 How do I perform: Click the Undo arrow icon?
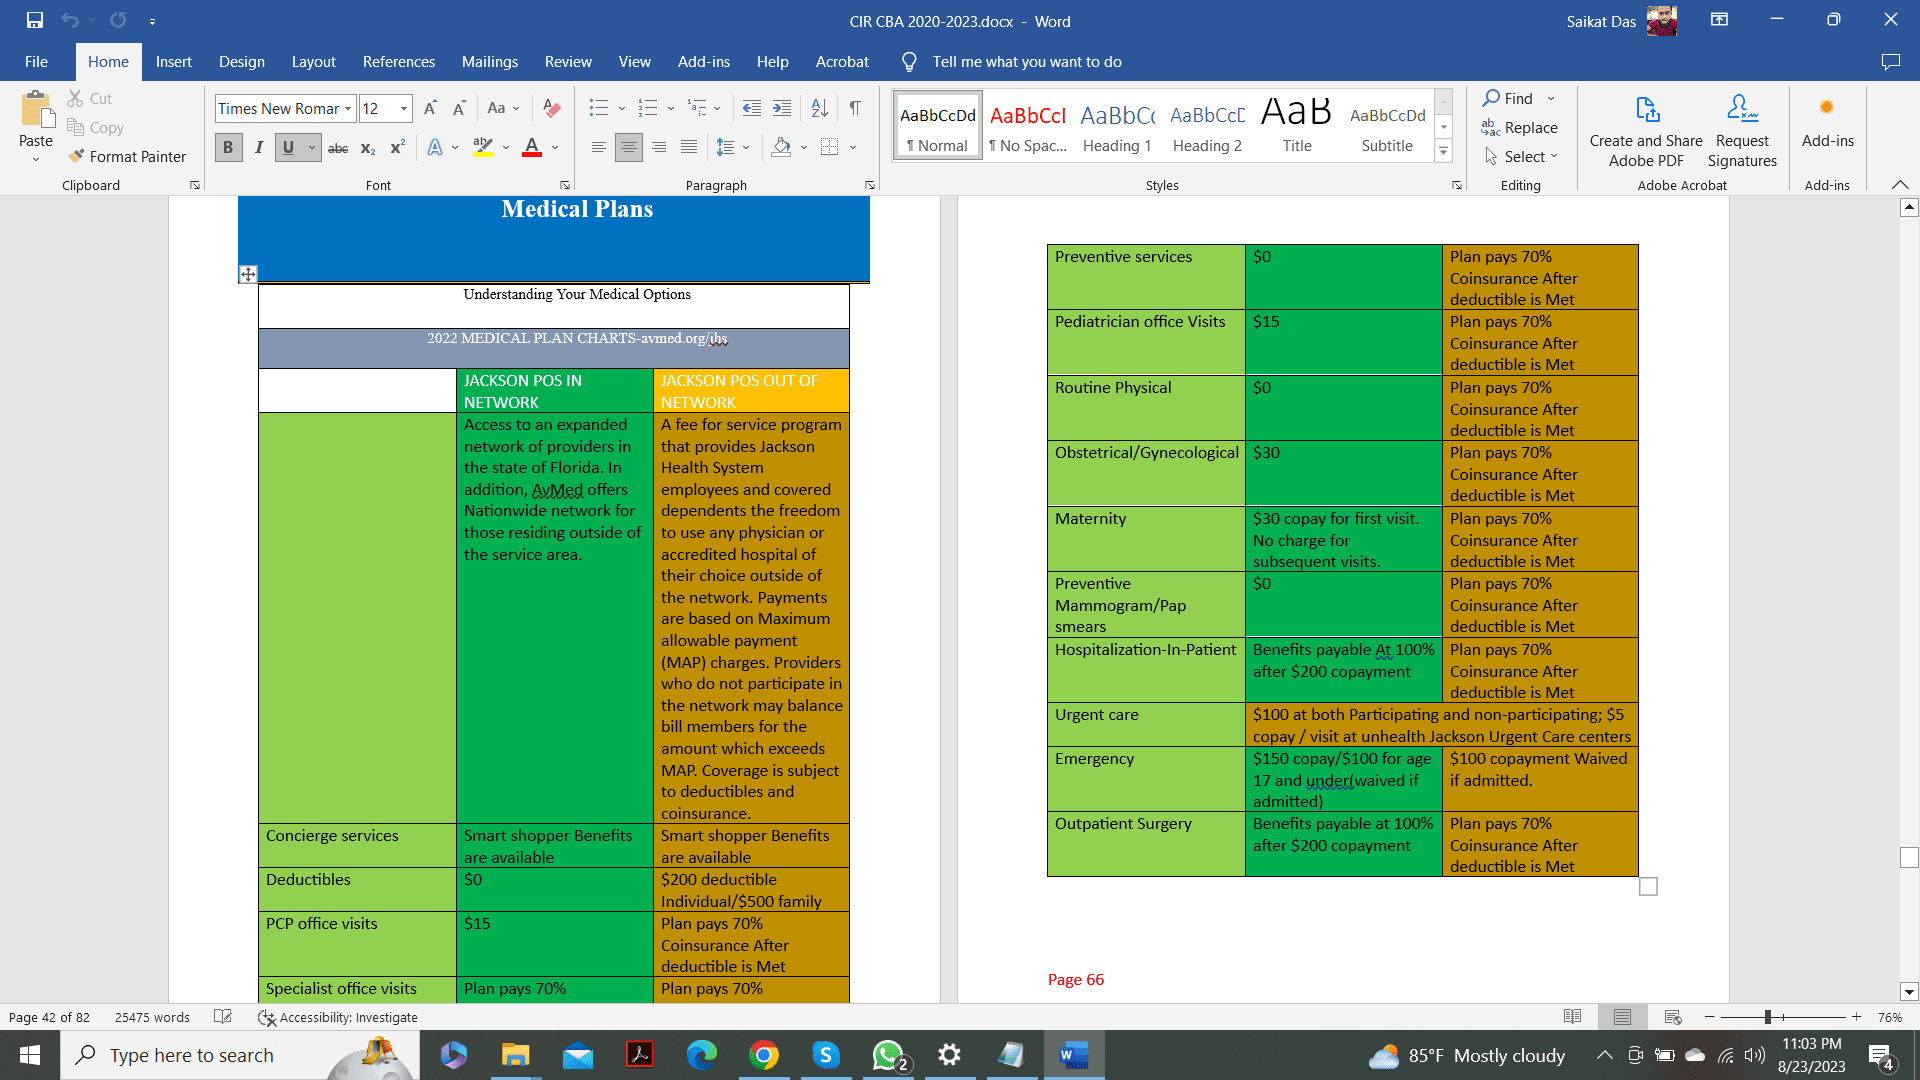69,20
